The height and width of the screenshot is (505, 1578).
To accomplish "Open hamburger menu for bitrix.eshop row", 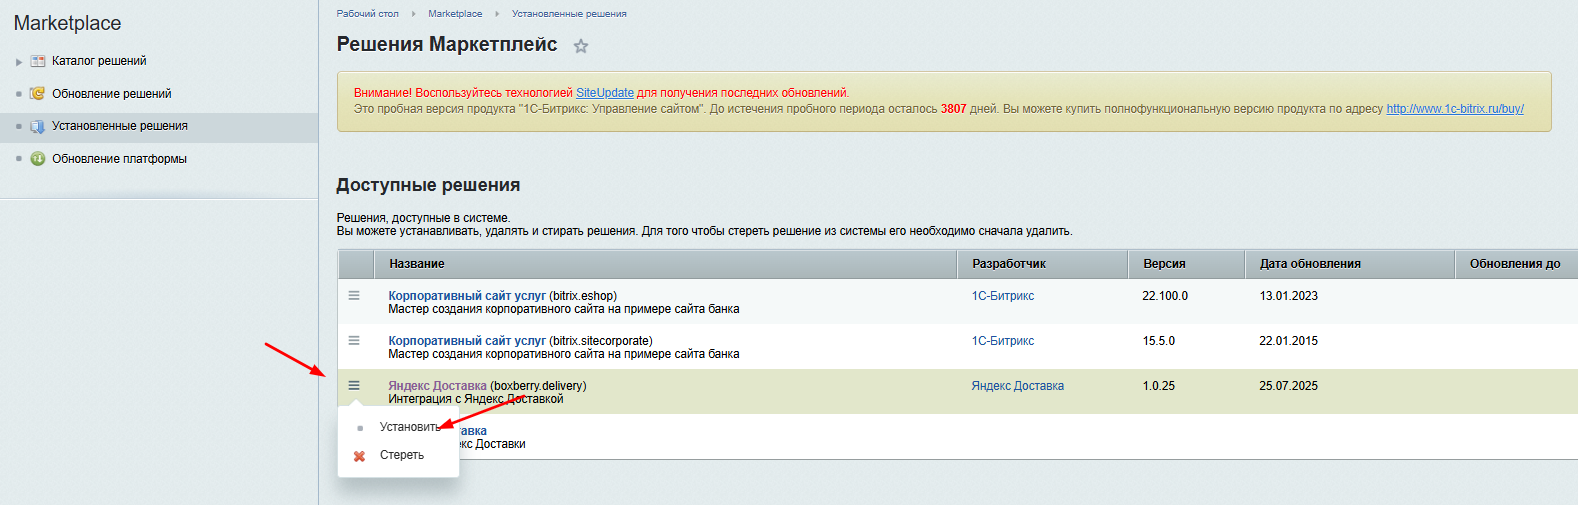I will click(x=354, y=295).
